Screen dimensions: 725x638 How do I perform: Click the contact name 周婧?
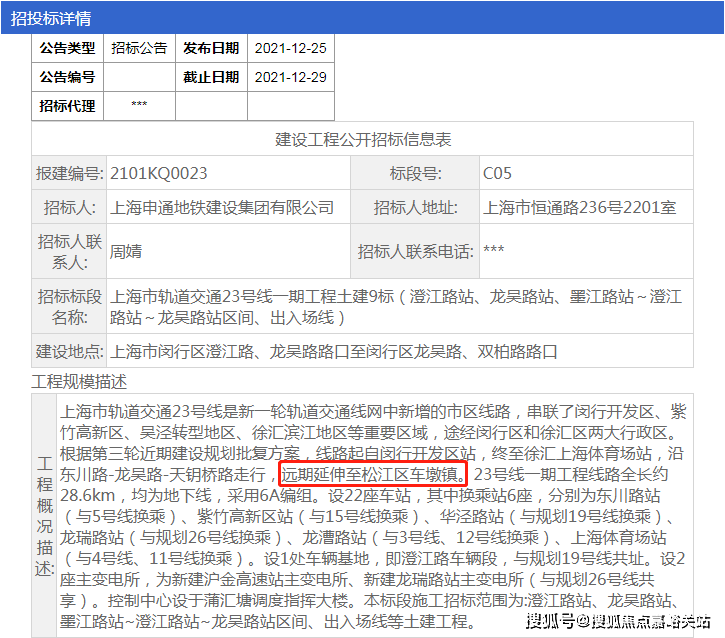[x=125, y=252]
